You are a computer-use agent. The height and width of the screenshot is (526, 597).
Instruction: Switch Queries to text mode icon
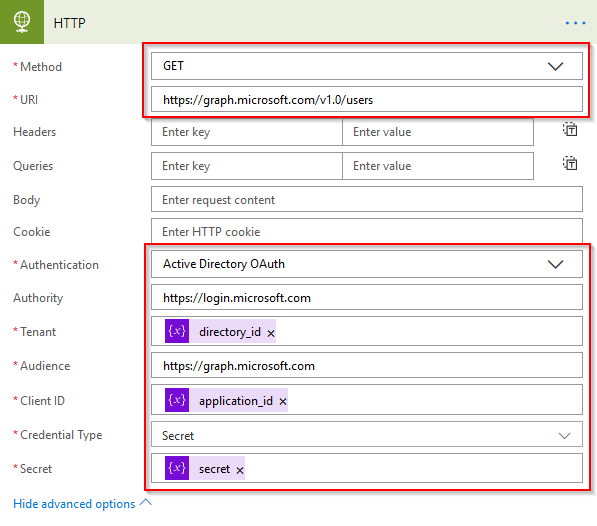pyautogui.click(x=570, y=163)
